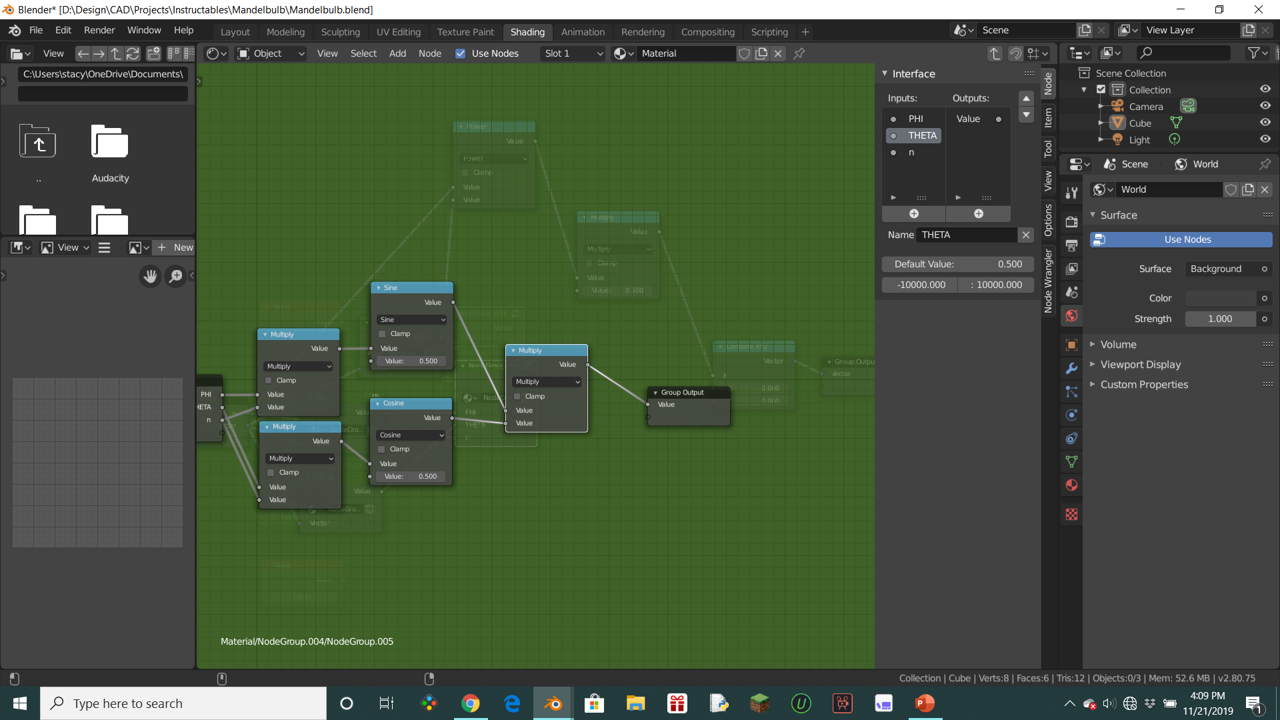This screenshot has height=720, width=1280.
Task: Adjust the Default Value 0.500 field
Action: point(956,264)
